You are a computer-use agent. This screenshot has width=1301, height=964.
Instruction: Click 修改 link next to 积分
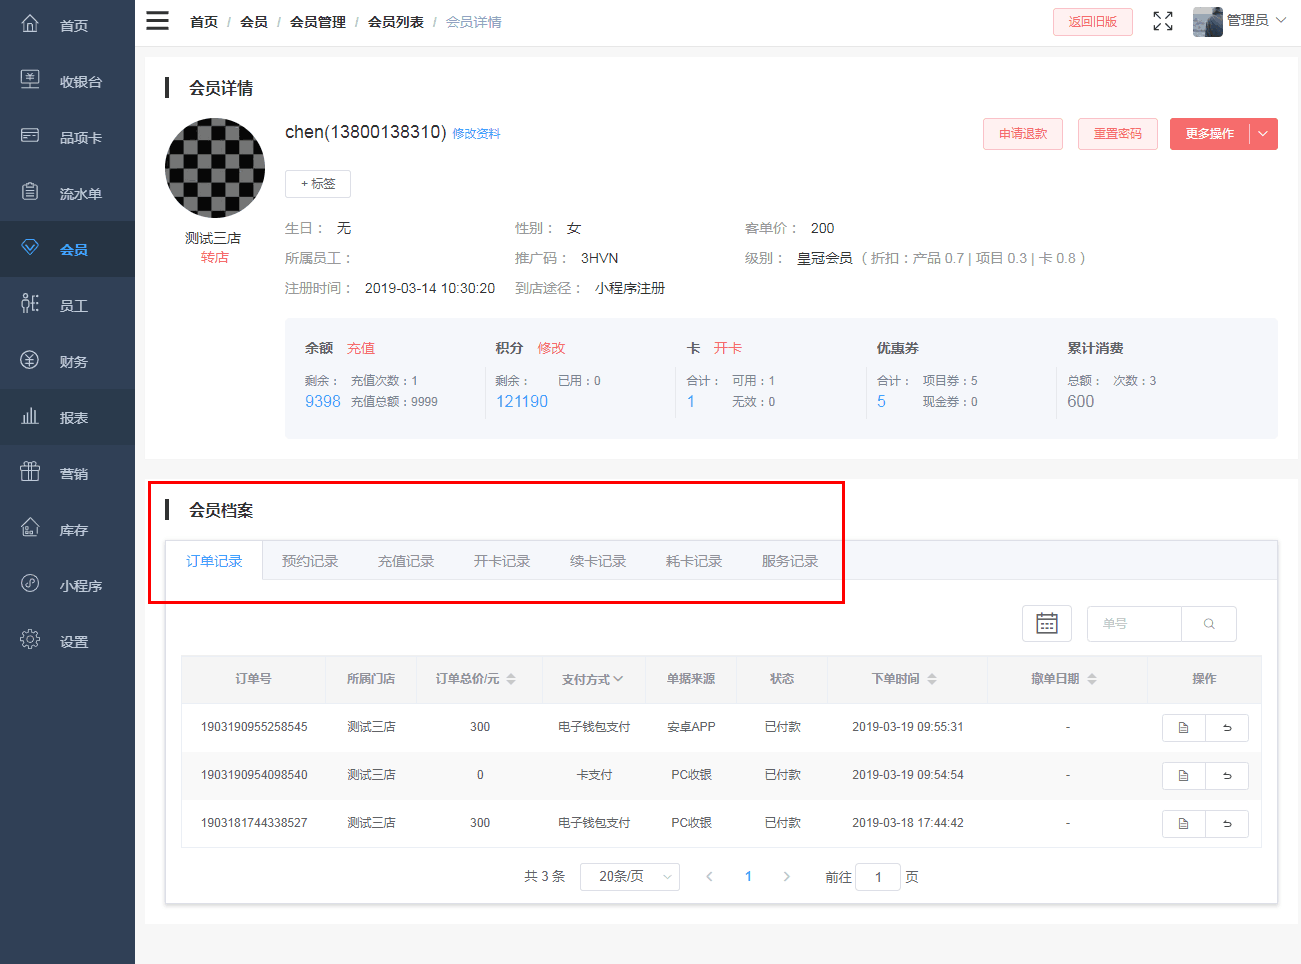pos(552,348)
